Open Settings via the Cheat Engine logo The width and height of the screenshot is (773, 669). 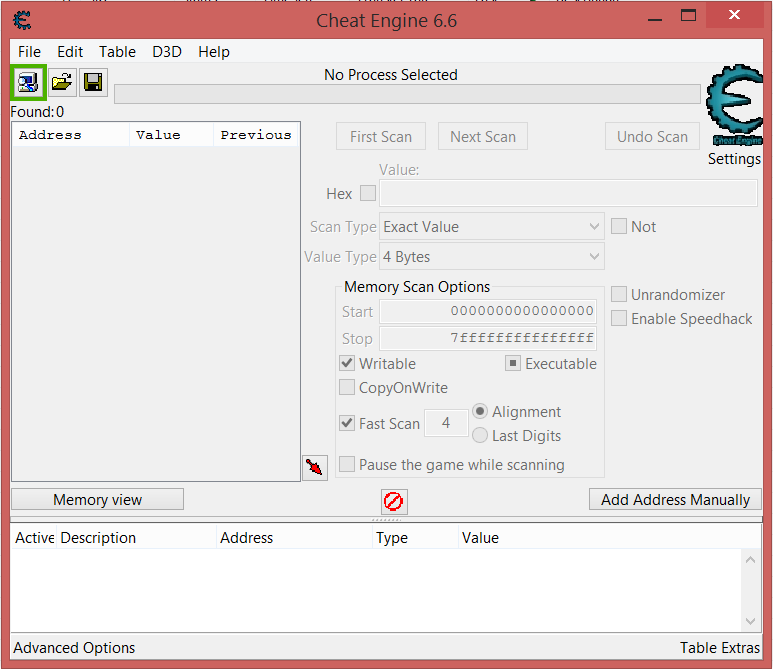734,105
